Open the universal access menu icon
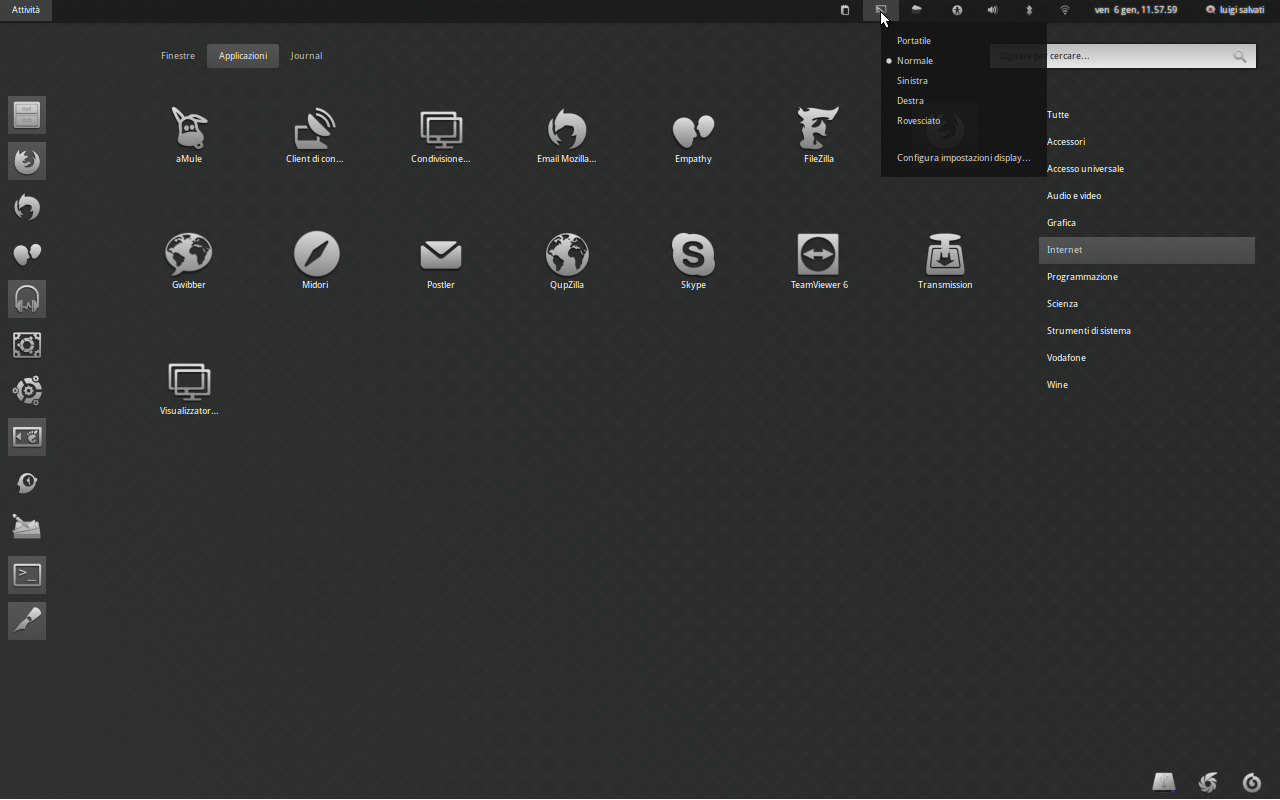The height and width of the screenshot is (800, 1280). coord(957,10)
